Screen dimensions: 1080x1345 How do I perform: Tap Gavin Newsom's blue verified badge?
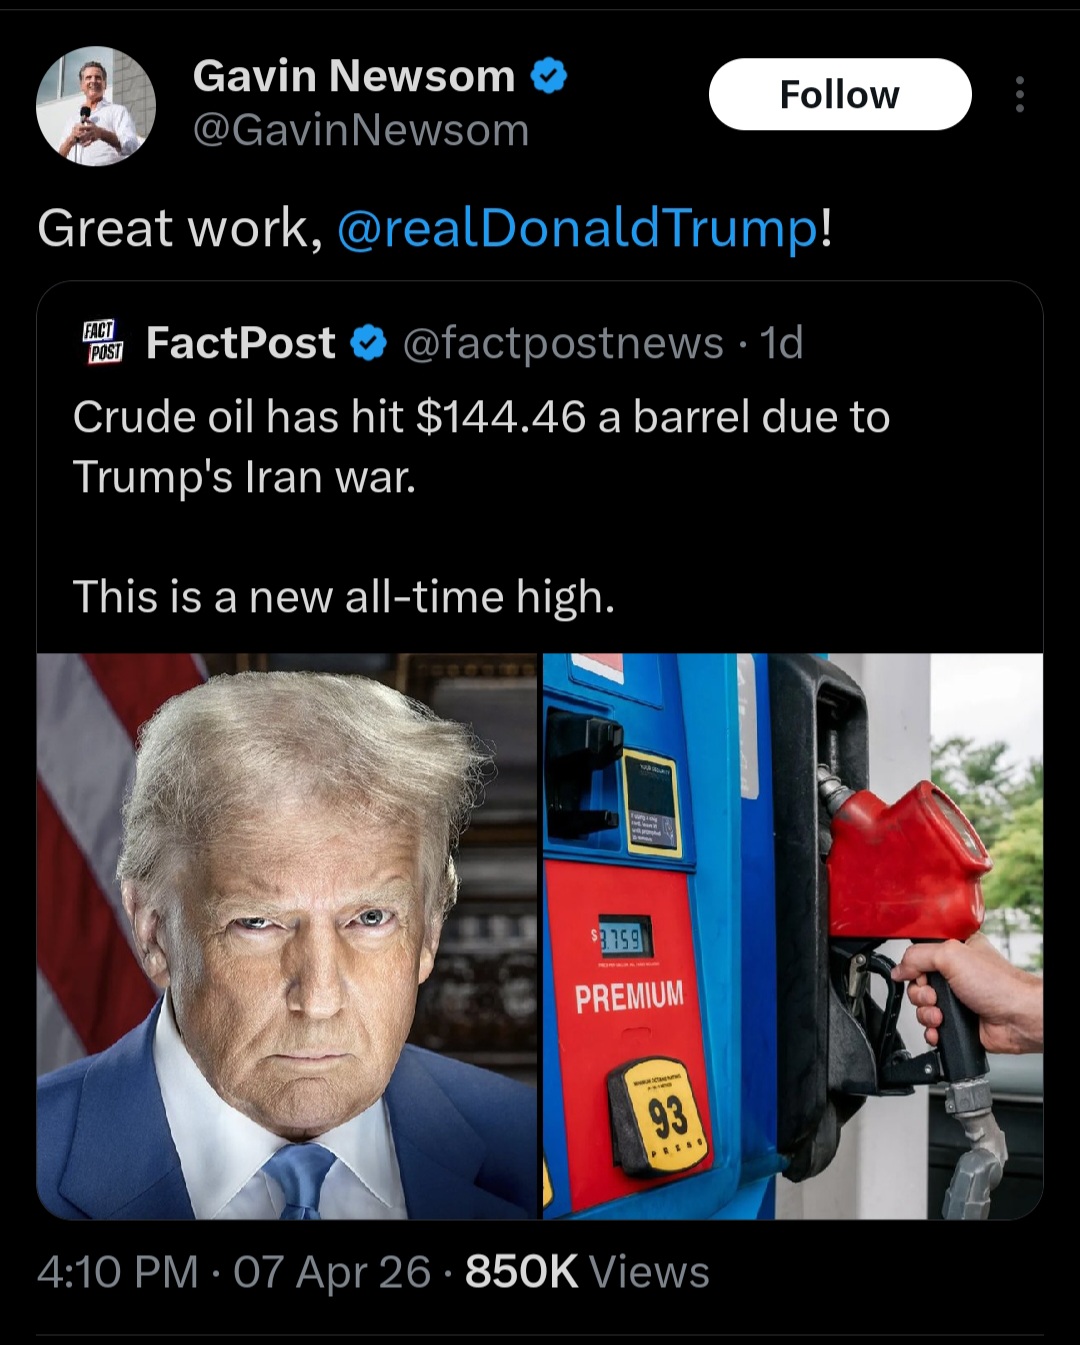[548, 76]
